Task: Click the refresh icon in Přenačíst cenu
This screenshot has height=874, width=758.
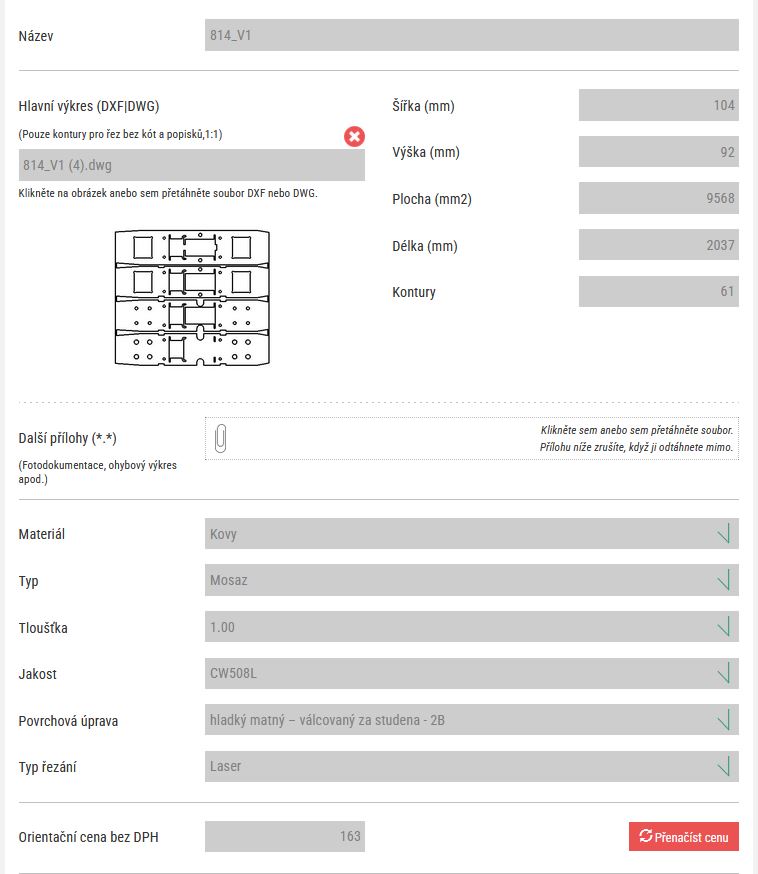Action: point(645,837)
